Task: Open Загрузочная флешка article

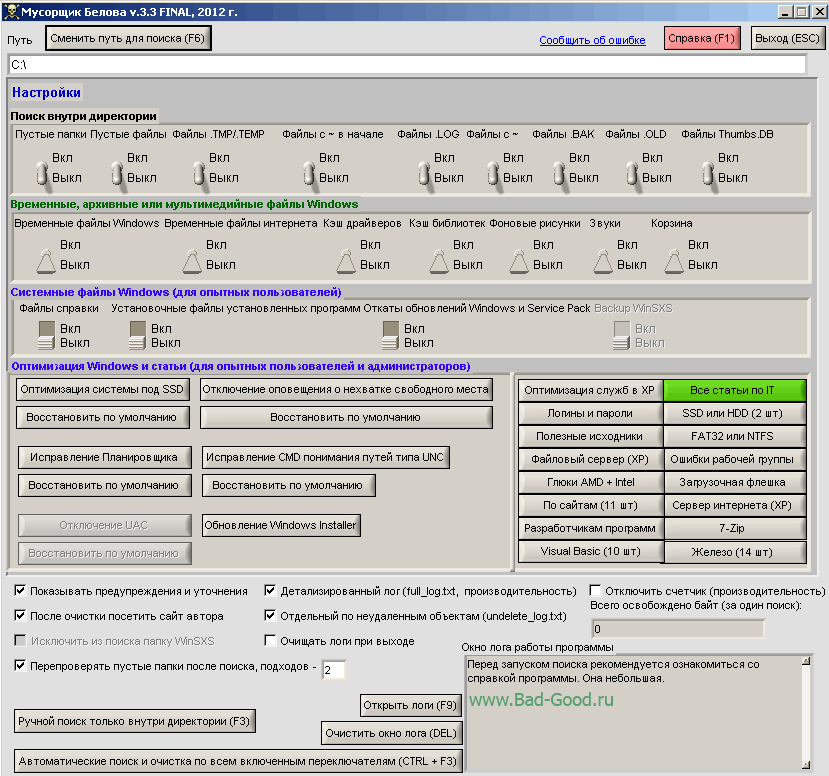Action: [735, 483]
